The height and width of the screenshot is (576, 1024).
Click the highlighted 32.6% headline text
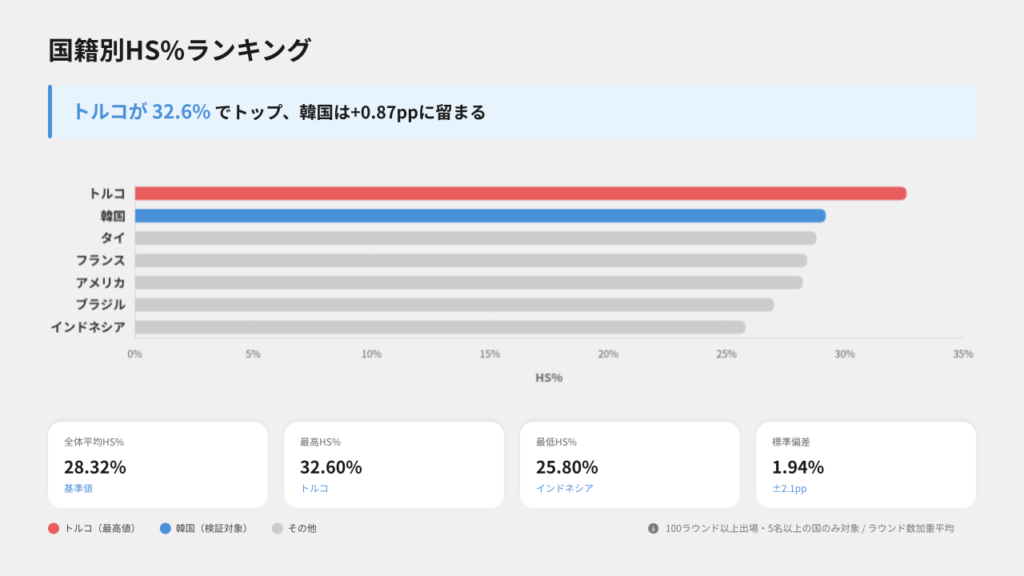tap(181, 112)
